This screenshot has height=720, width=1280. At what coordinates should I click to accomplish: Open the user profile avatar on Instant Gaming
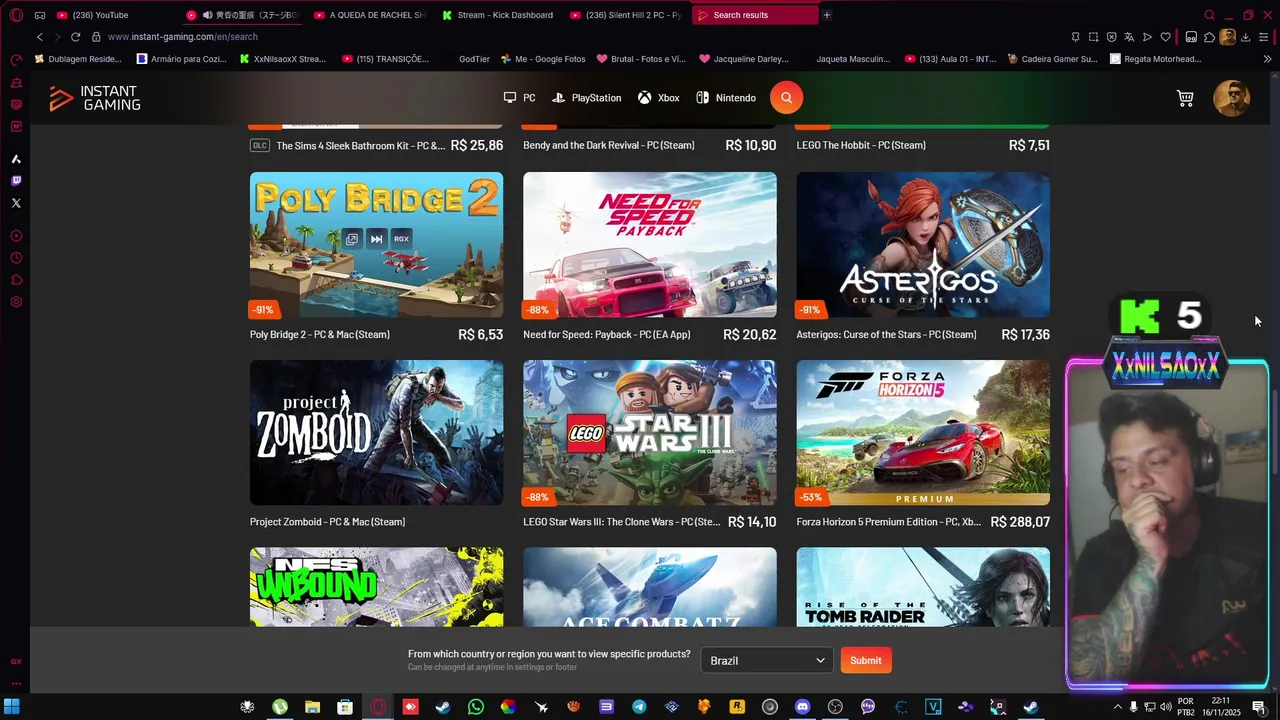coord(1231,98)
